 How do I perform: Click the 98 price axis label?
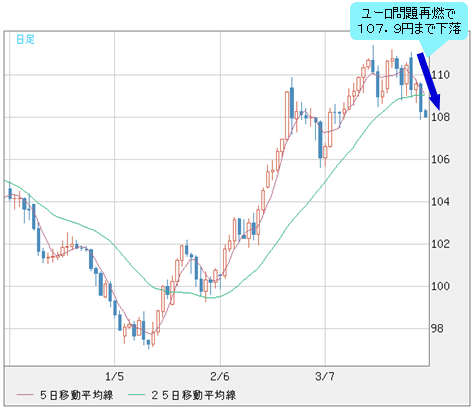(437, 329)
